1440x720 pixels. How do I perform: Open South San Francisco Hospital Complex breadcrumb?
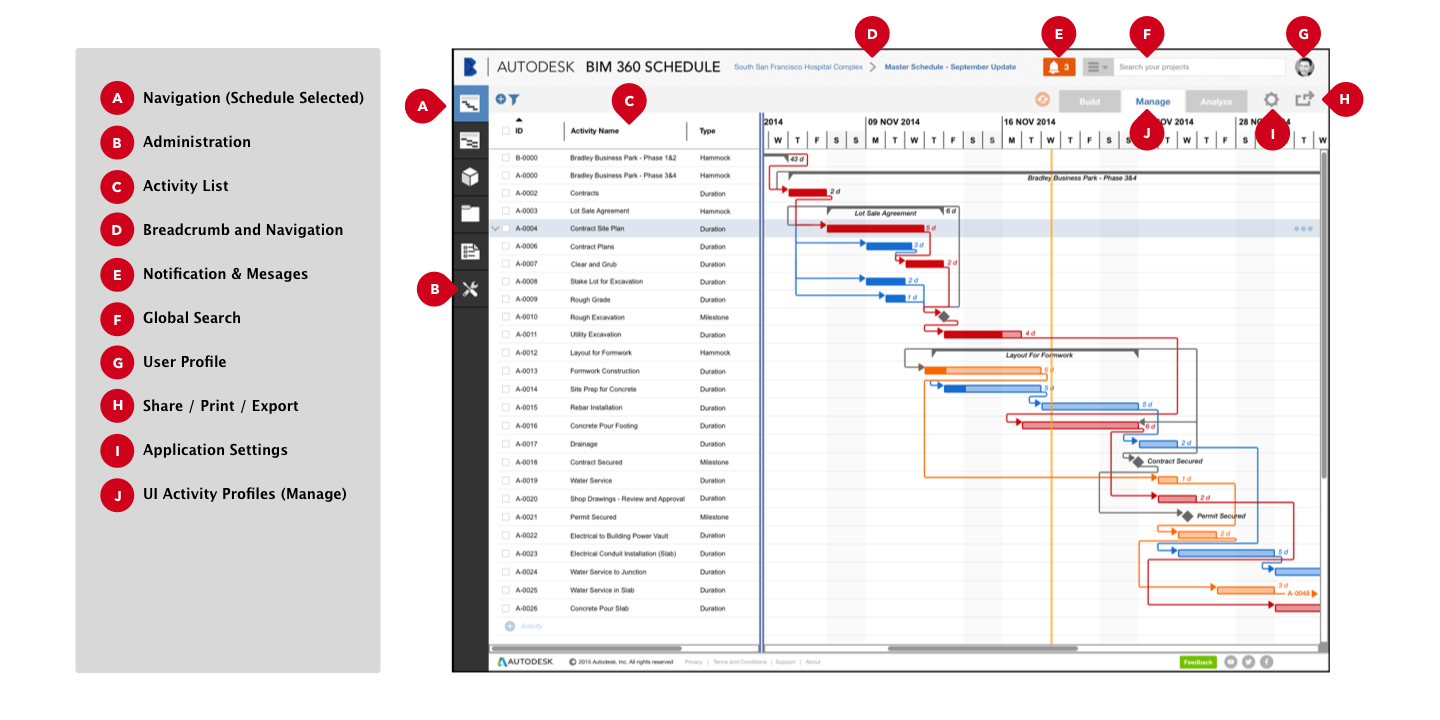[x=798, y=67]
